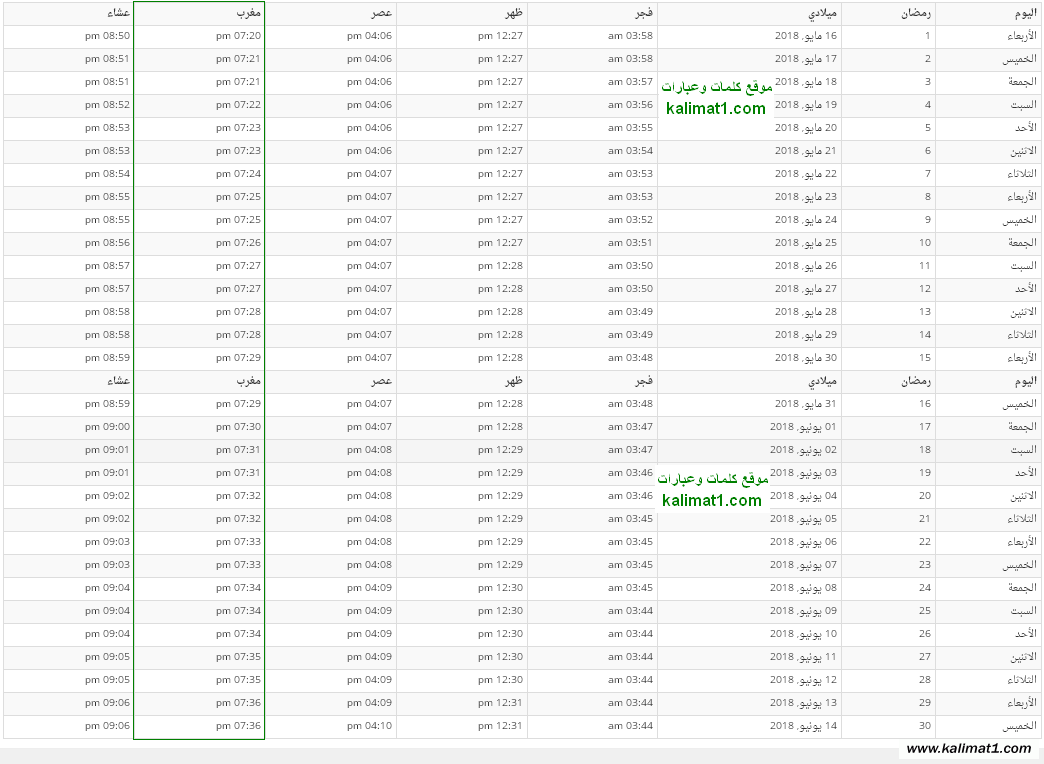The image size is (1044, 764).
Task: Select the date cell 16 مايو 2018
Action: click(x=805, y=36)
